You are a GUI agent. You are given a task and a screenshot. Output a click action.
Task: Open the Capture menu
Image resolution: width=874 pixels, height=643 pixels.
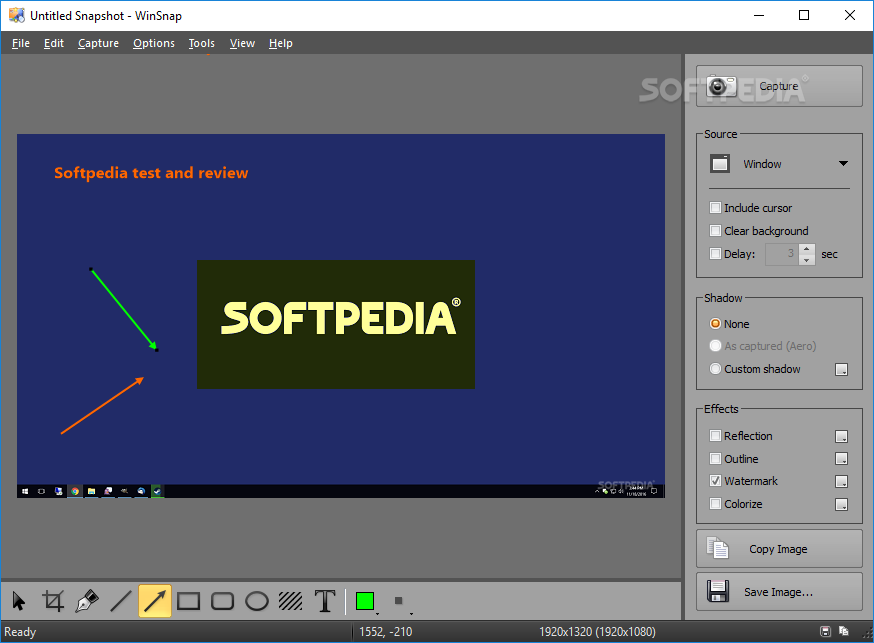tap(98, 43)
